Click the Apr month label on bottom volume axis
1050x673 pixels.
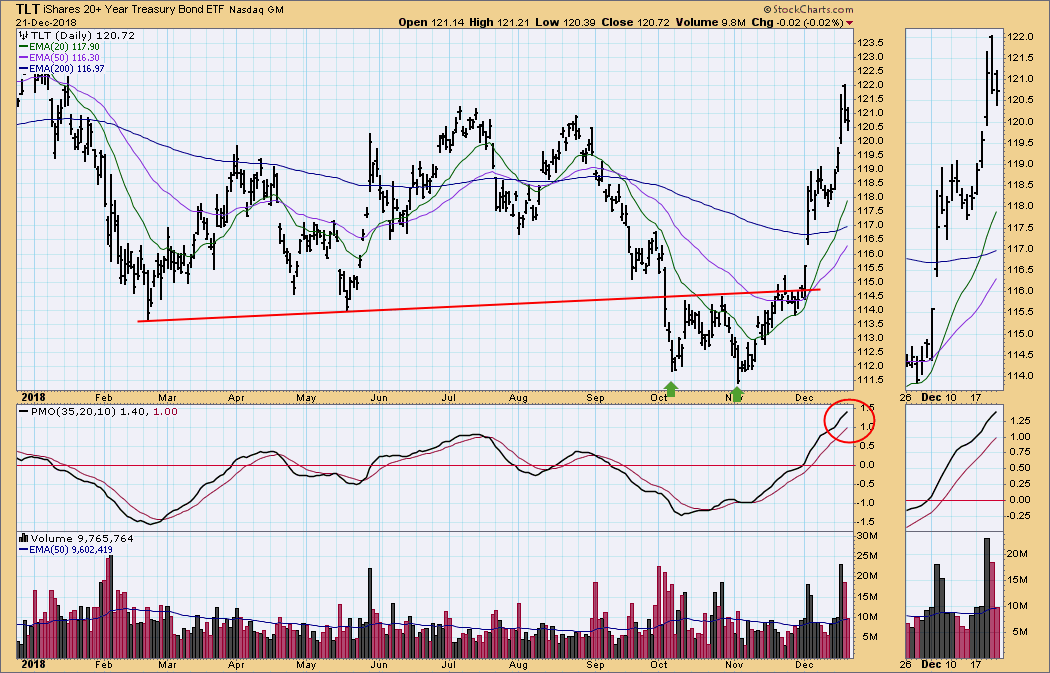[x=236, y=664]
